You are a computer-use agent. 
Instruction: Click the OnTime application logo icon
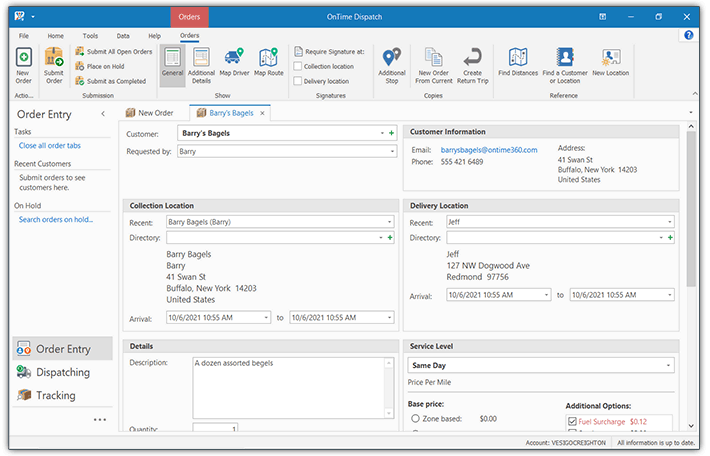[x=19, y=16]
